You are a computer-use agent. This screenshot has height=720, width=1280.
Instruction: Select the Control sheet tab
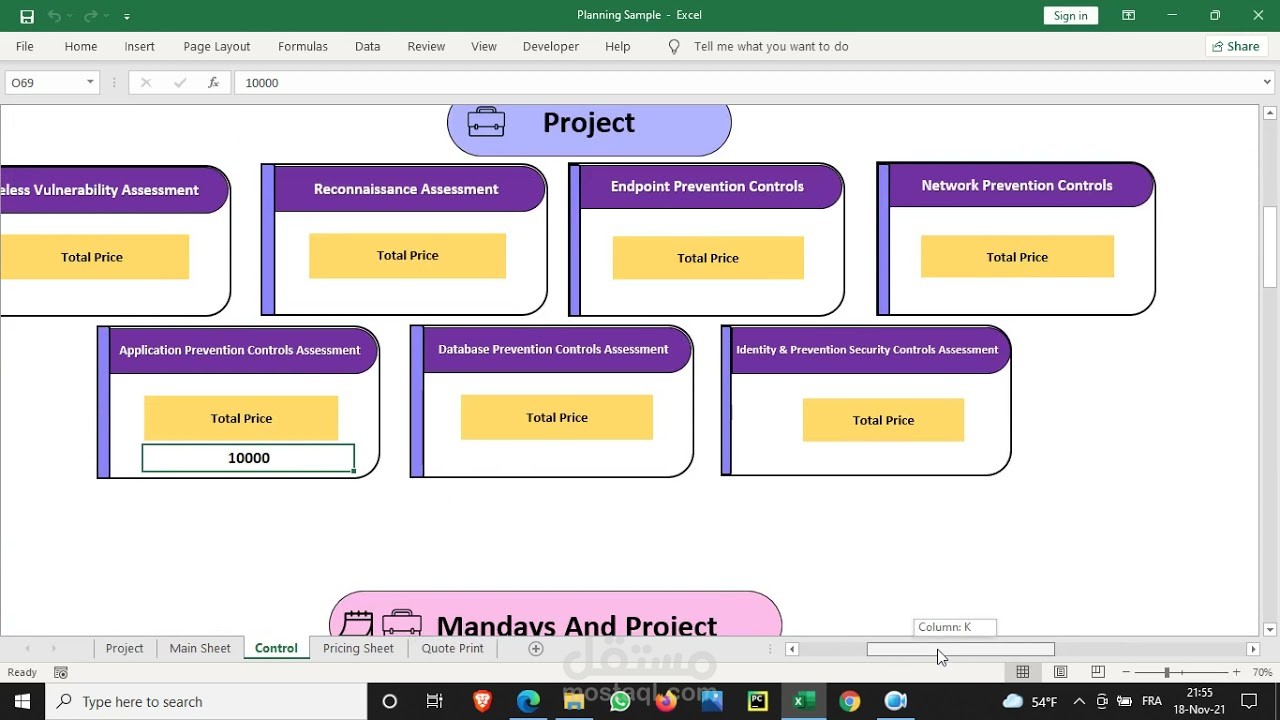point(276,648)
